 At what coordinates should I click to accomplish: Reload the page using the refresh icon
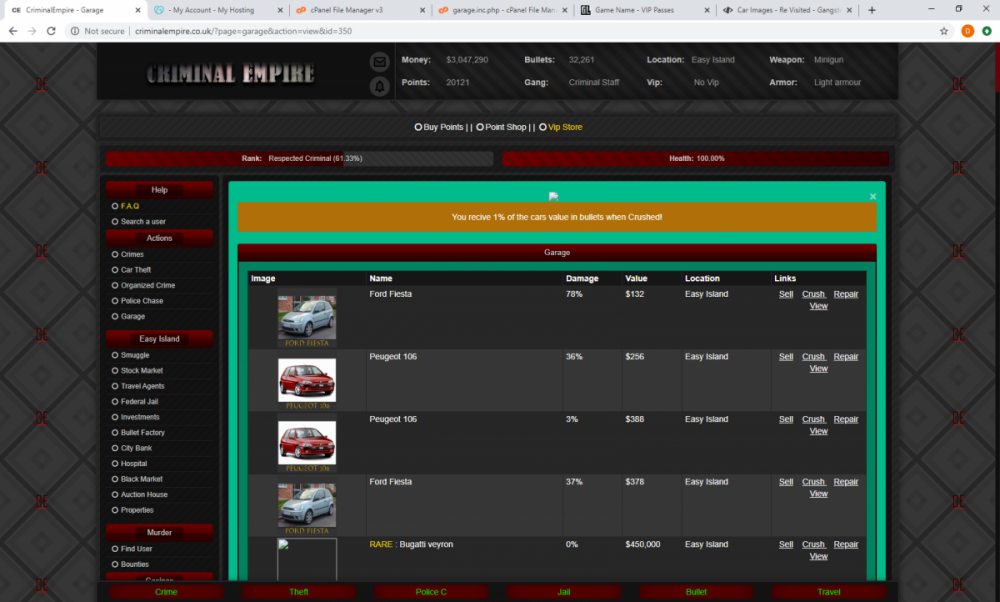click(x=52, y=31)
